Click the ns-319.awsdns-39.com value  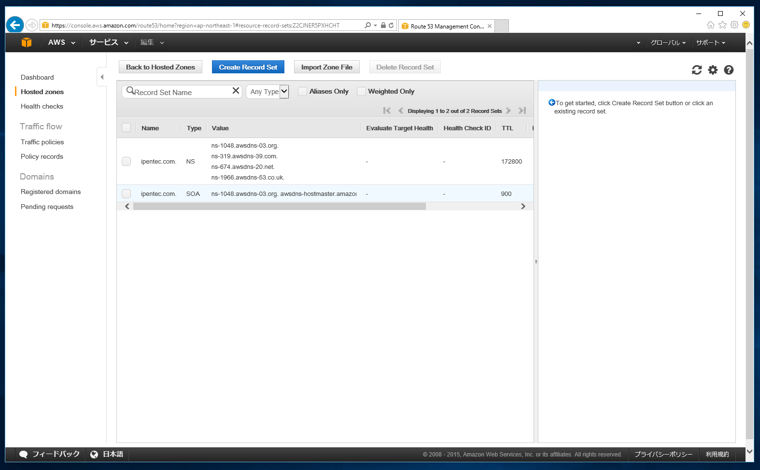click(x=244, y=156)
